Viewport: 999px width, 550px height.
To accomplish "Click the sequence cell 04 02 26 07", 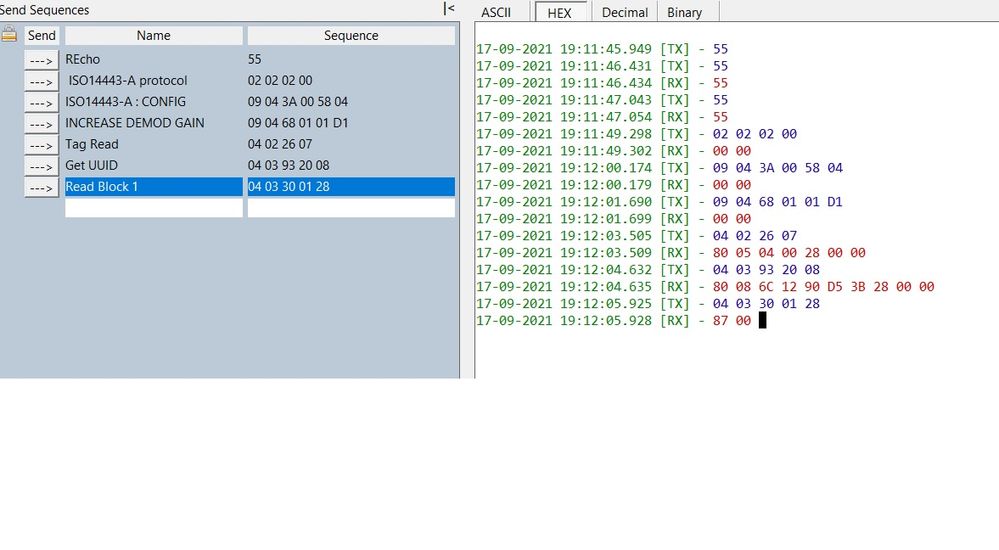I will pos(351,144).
